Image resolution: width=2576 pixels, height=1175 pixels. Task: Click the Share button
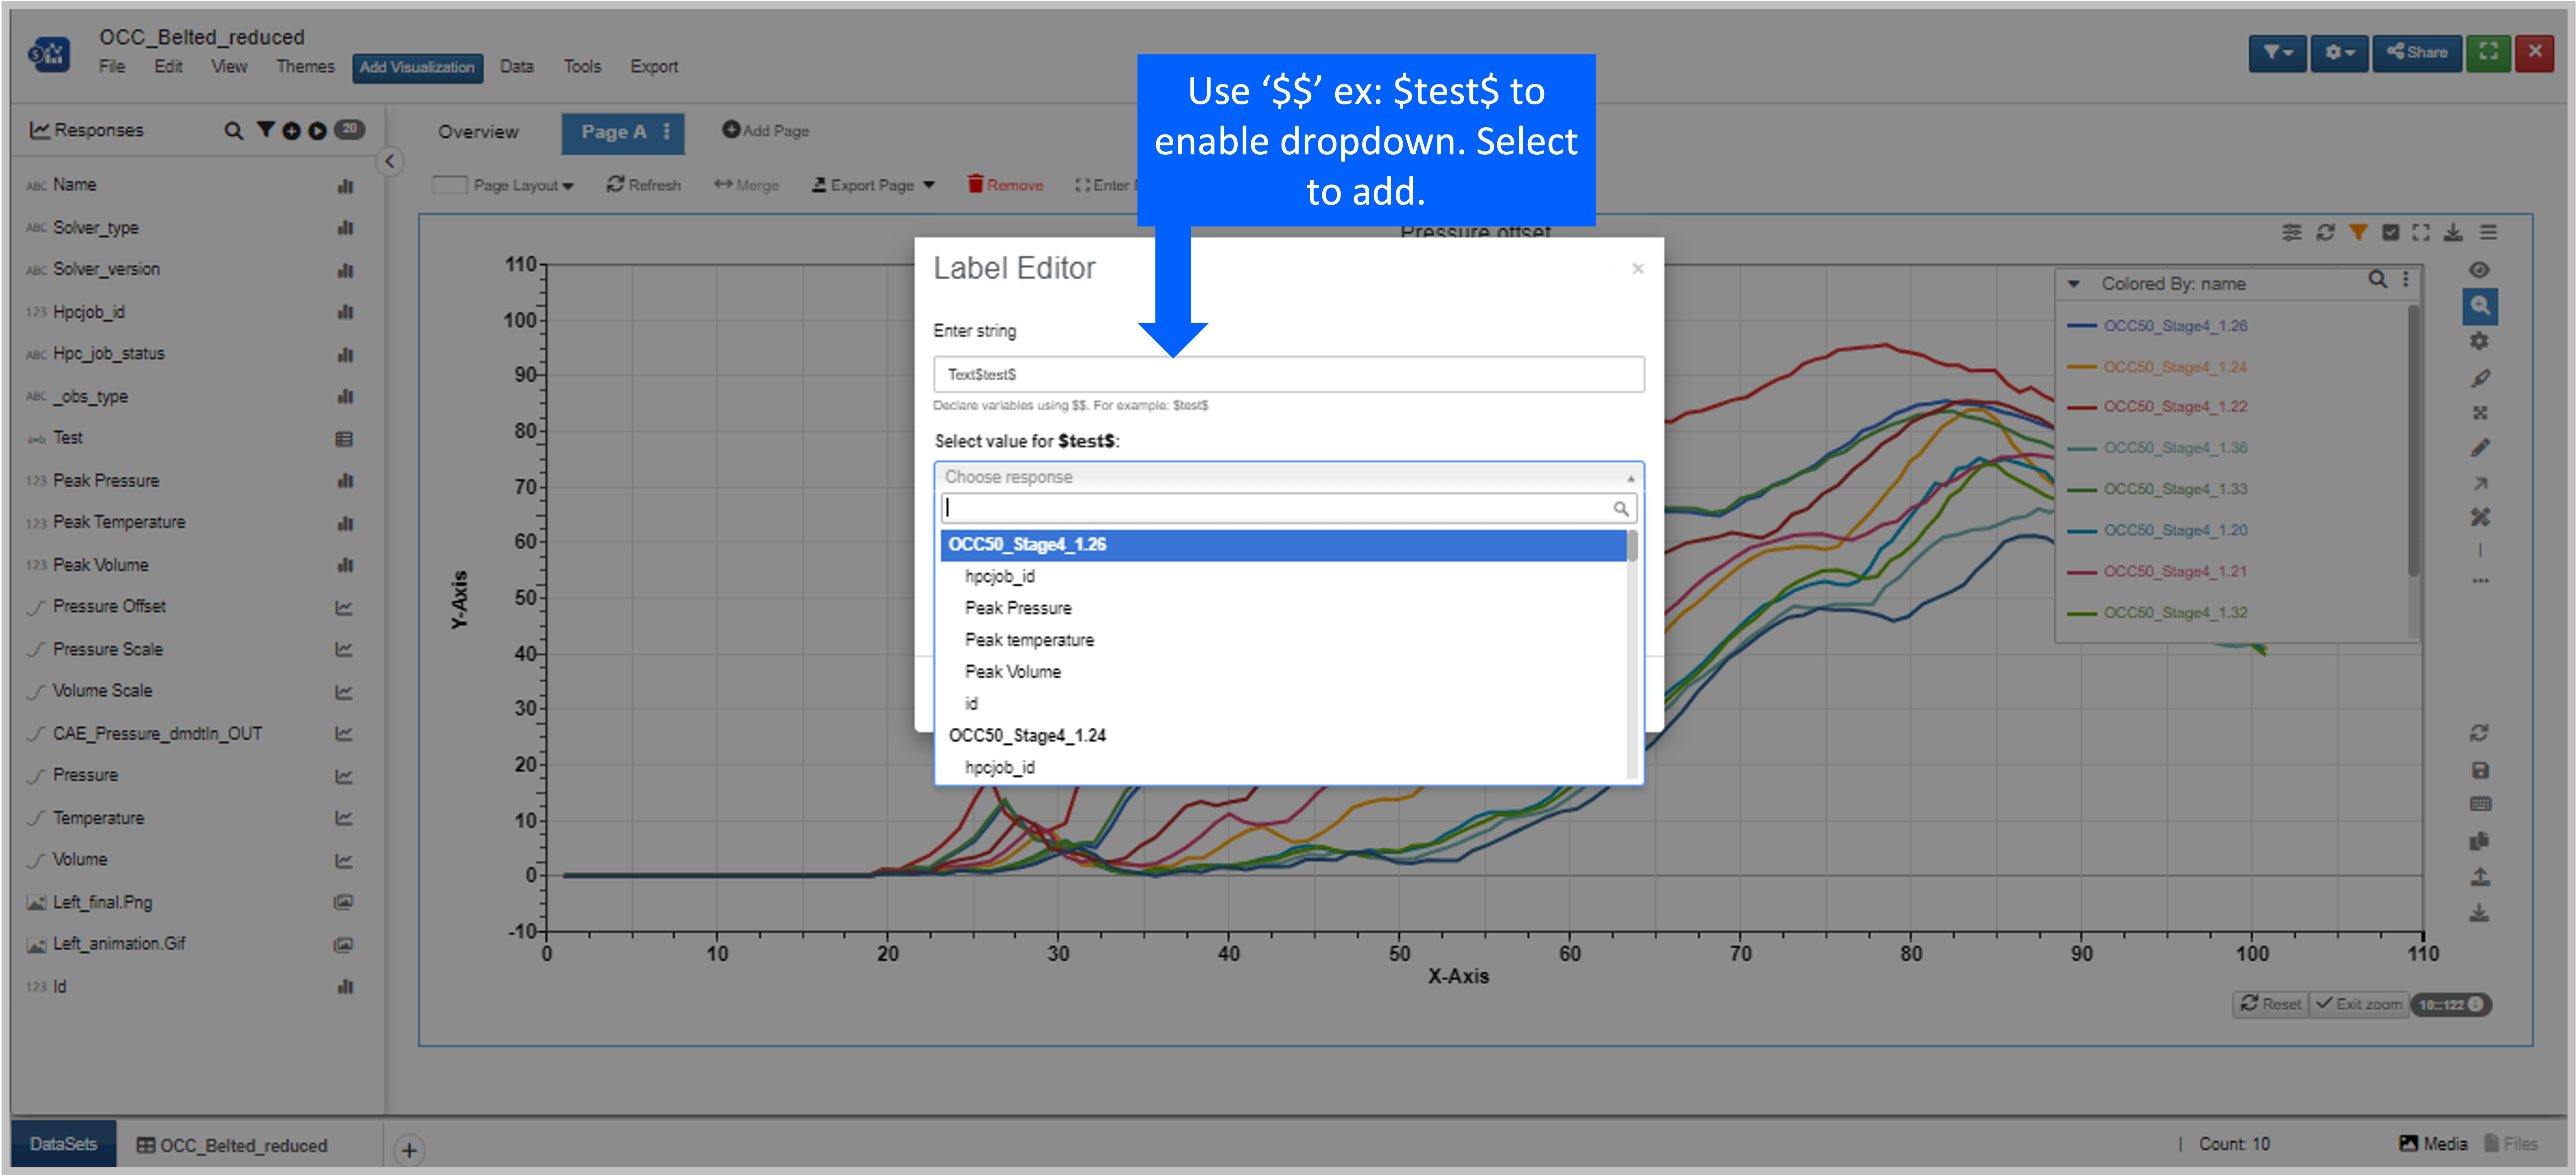coord(2417,53)
